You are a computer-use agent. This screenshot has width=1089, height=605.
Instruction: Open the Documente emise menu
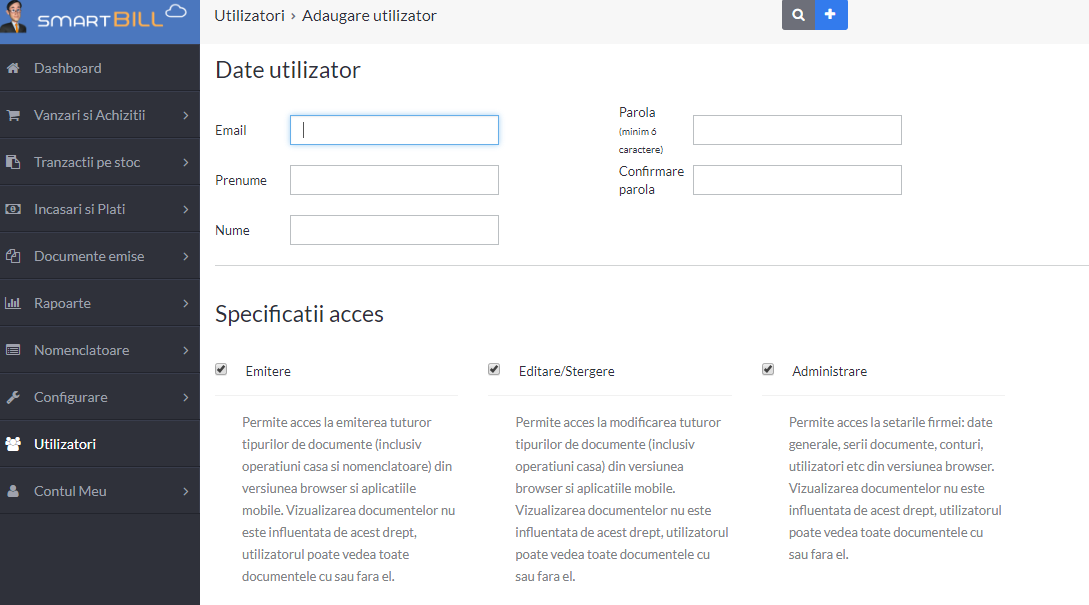click(x=100, y=256)
